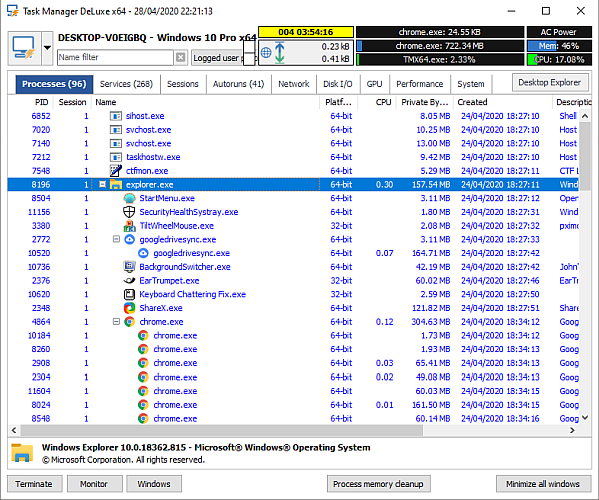Select svchost.exe with PID 7140
The image size is (599, 500).
tap(293, 143)
